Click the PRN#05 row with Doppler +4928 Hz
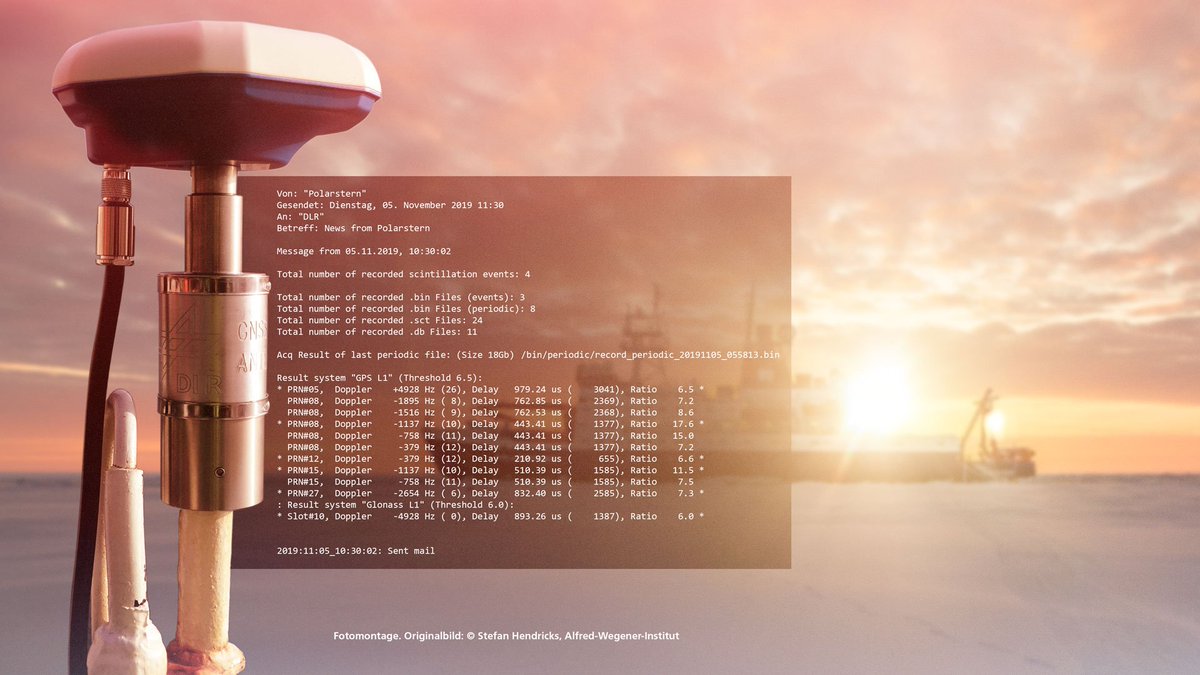This screenshot has height=675, width=1200. (490, 390)
